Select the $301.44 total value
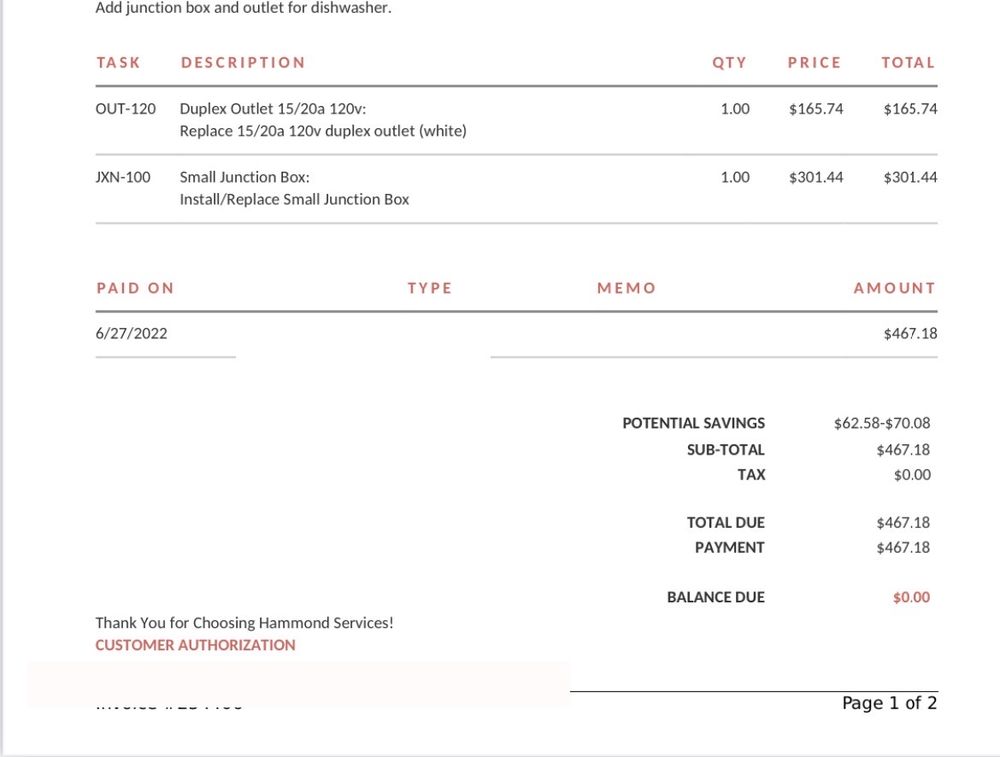Image resolution: width=1000 pixels, height=757 pixels. [910, 177]
